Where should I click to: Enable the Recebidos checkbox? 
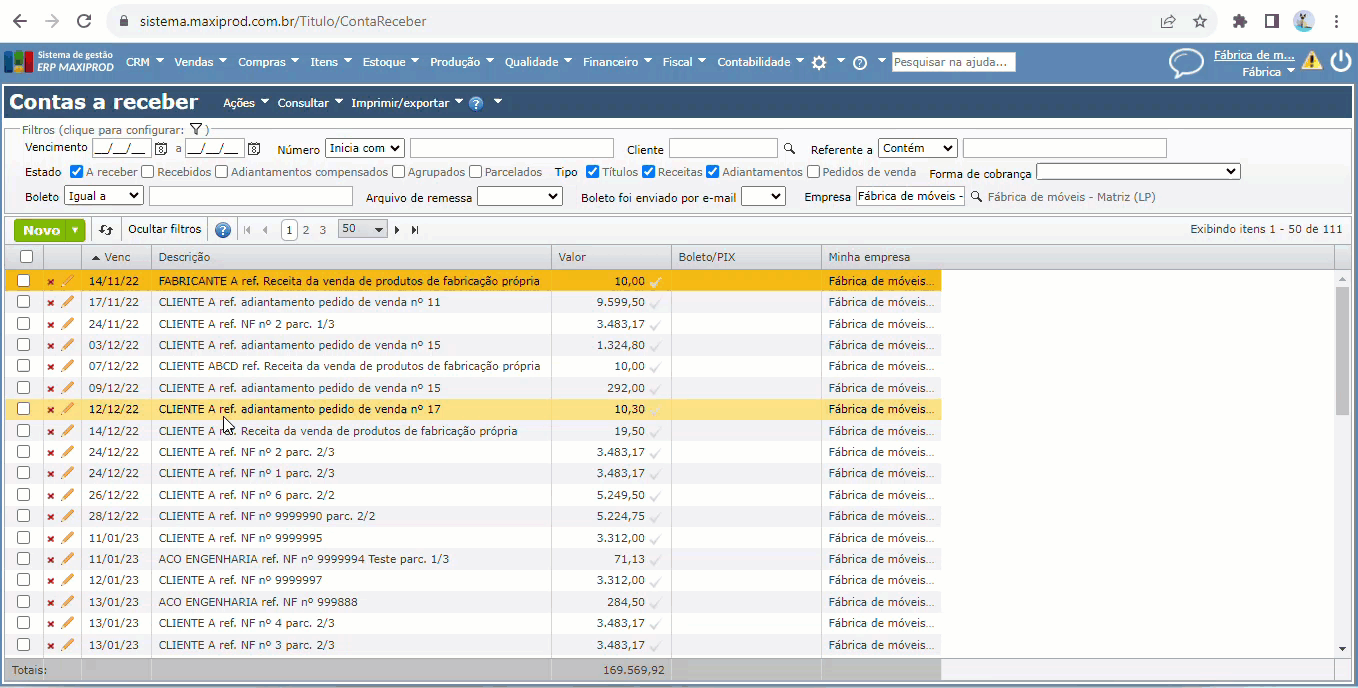[148, 172]
